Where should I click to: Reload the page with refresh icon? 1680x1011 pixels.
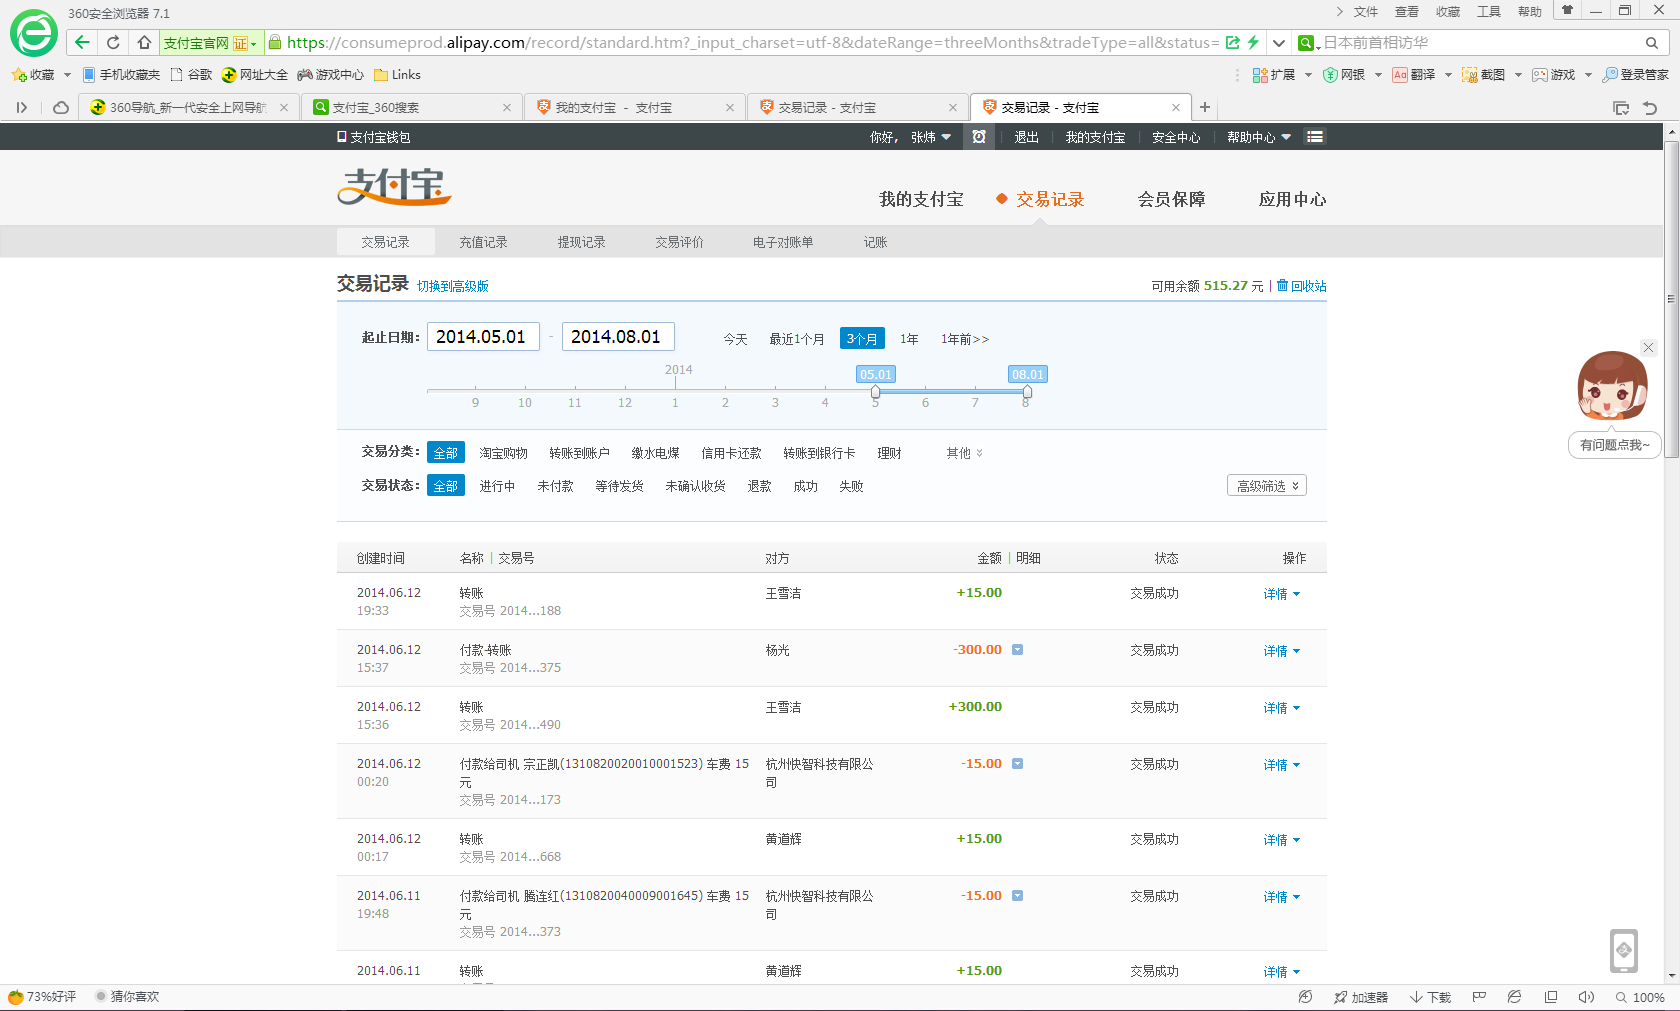click(x=113, y=42)
